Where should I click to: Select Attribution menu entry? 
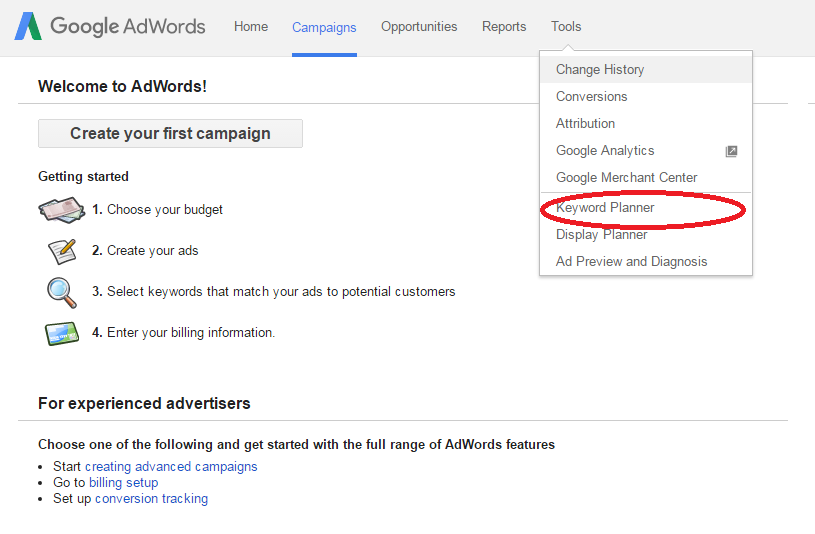(586, 124)
